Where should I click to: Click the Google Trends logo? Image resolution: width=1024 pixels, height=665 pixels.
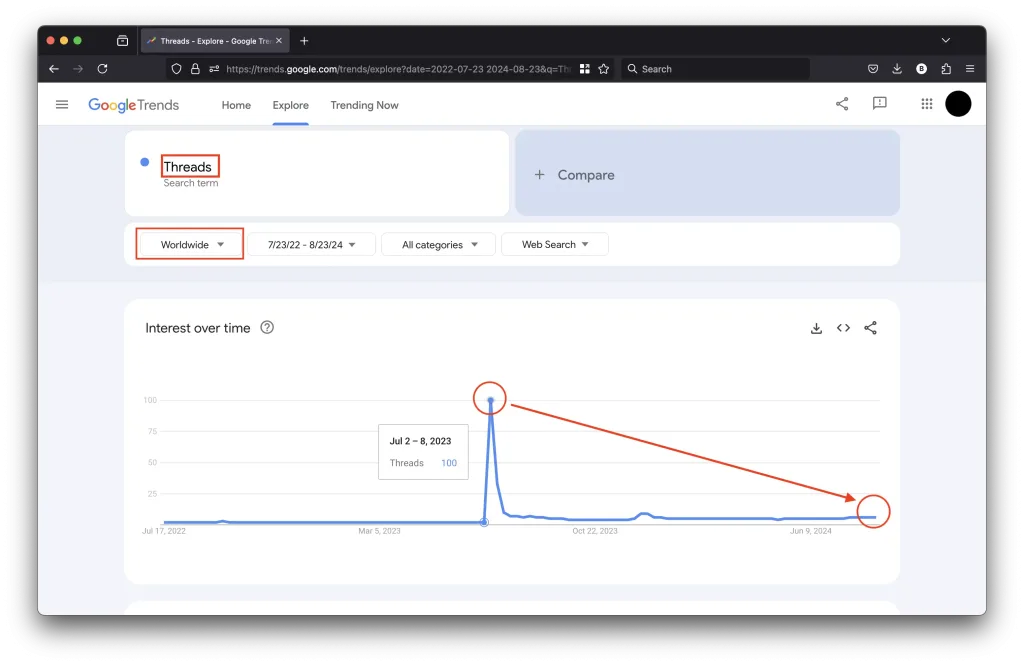click(133, 105)
